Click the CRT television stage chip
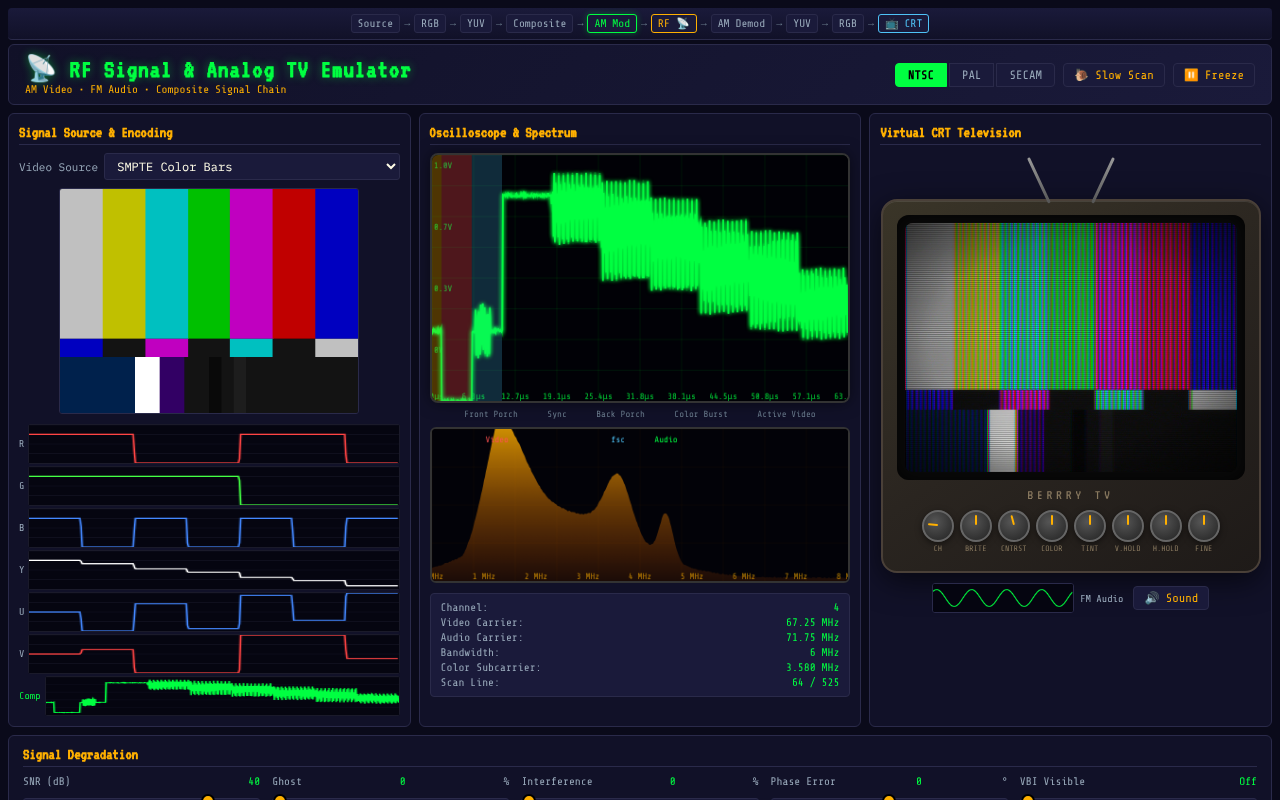The image size is (1280, 800). click(903, 23)
